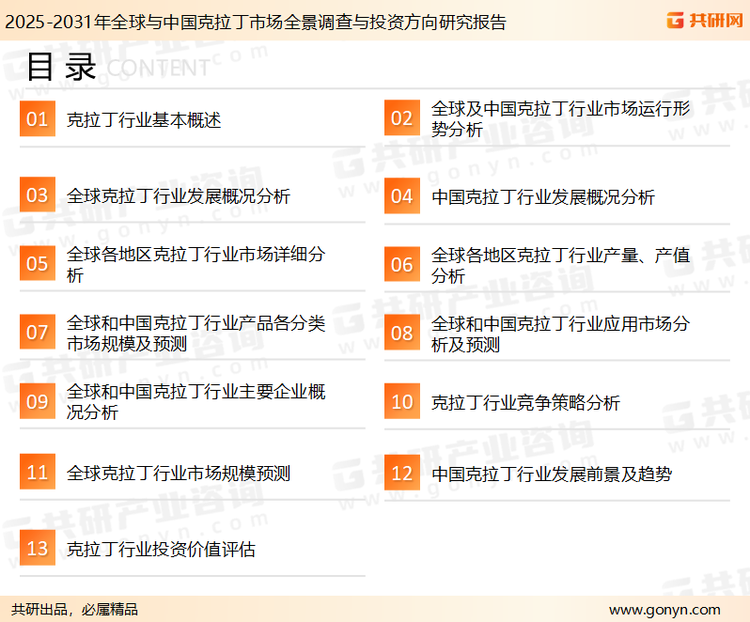Select chapter title 全球和中国克拉丁行业应用市场分析及预测

(x=561, y=334)
